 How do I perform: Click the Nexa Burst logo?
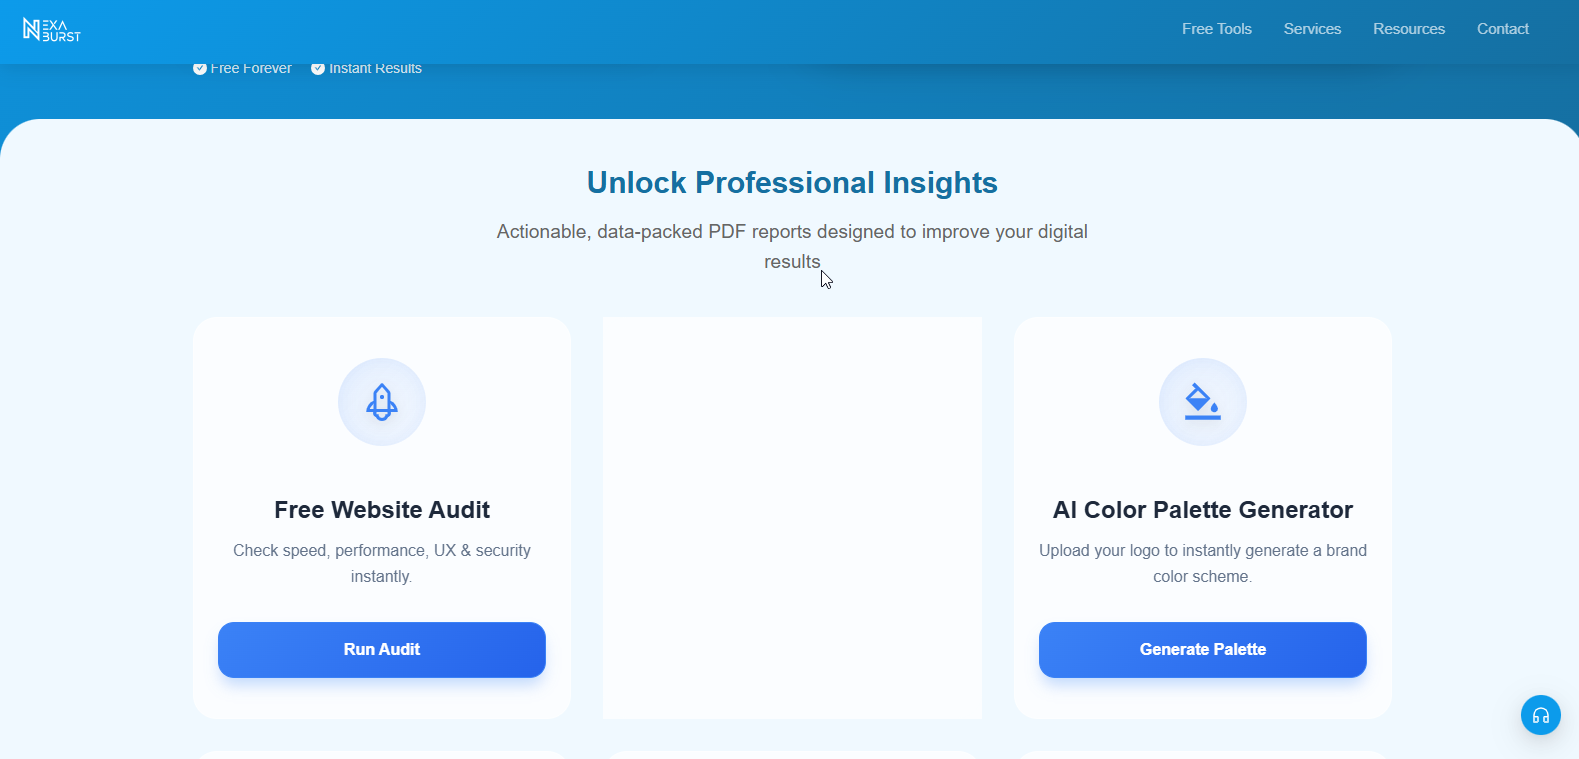pyautogui.click(x=52, y=30)
